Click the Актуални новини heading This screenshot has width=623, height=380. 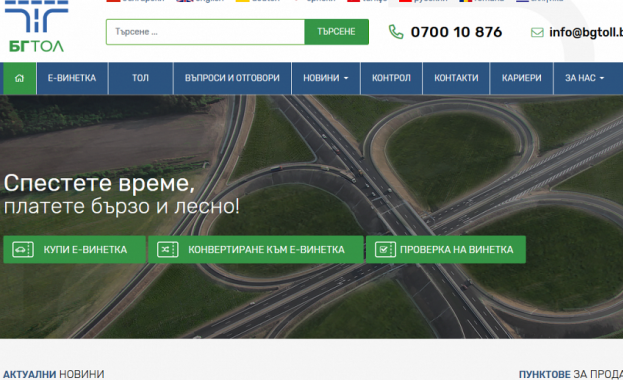(x=54, y=374)
